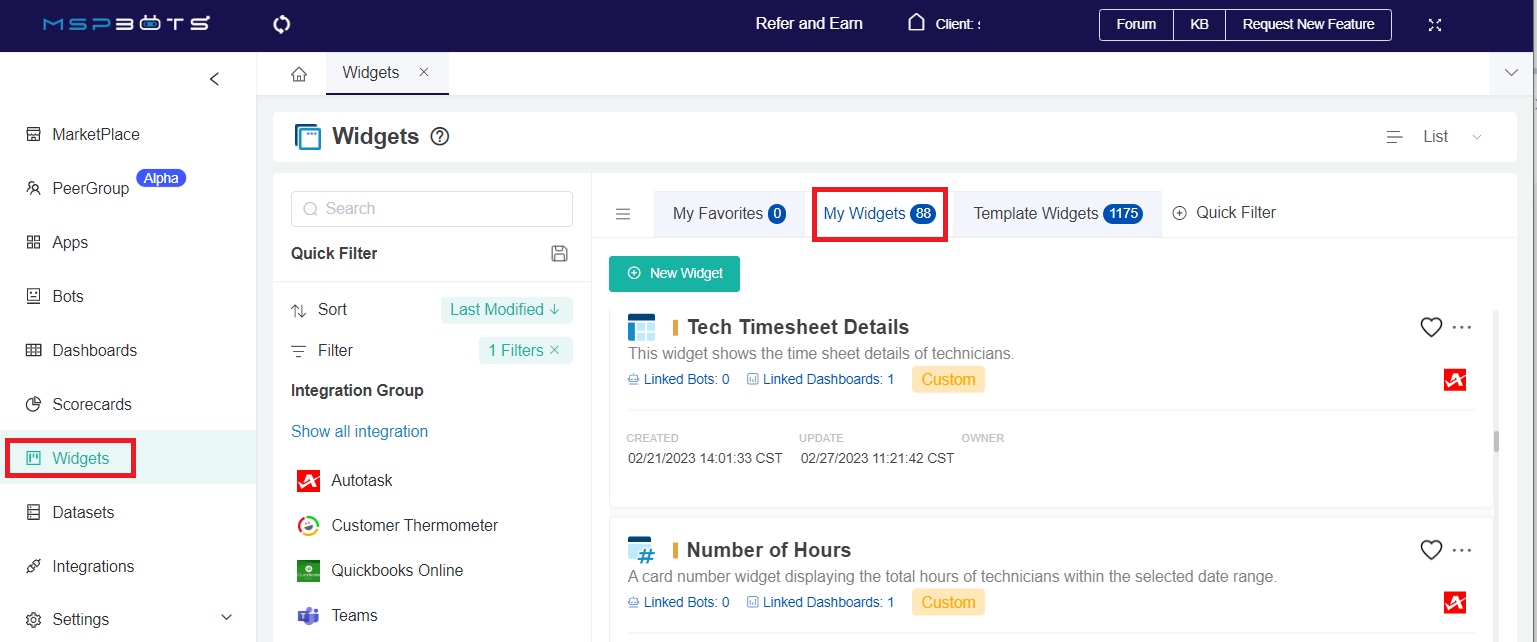The height and width of the screenshot is (642, 1537).
Task: Open the tab list dropdown chevron
Action: pos(1510,72)
